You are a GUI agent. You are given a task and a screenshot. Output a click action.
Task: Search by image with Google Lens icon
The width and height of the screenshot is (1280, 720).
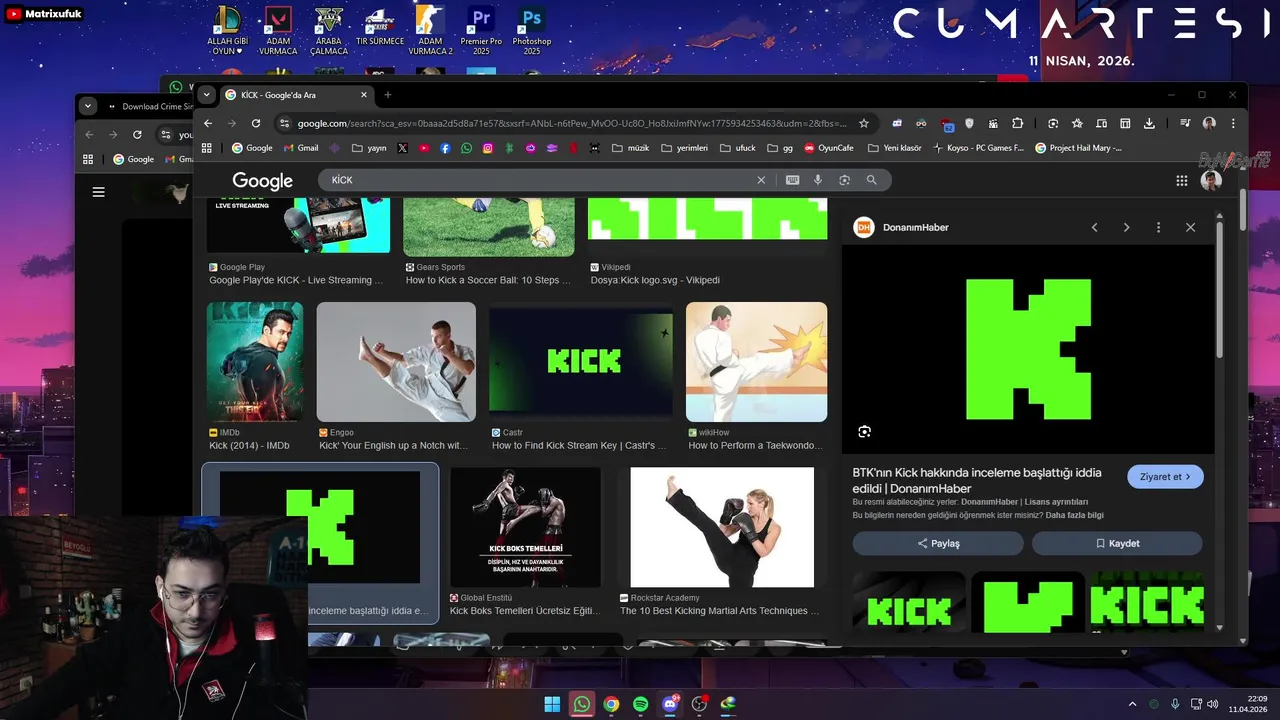[844, 180]
